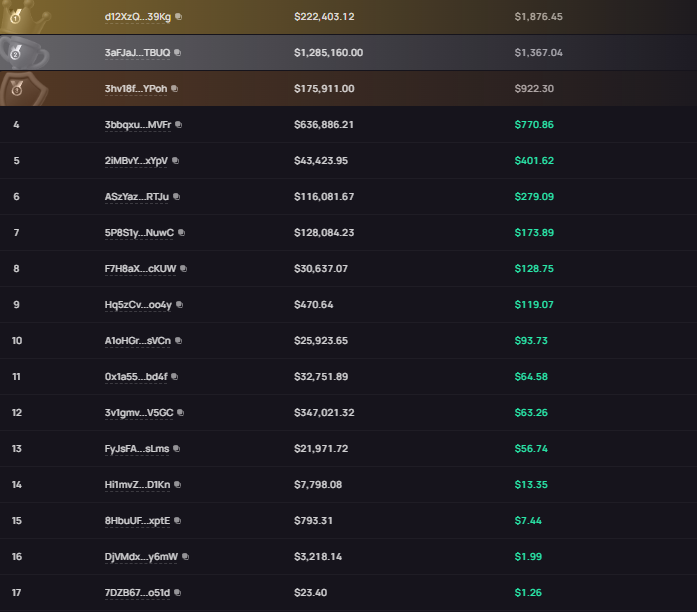
Task: Select the green reward value $13.35
Action: tap(531, 485)
